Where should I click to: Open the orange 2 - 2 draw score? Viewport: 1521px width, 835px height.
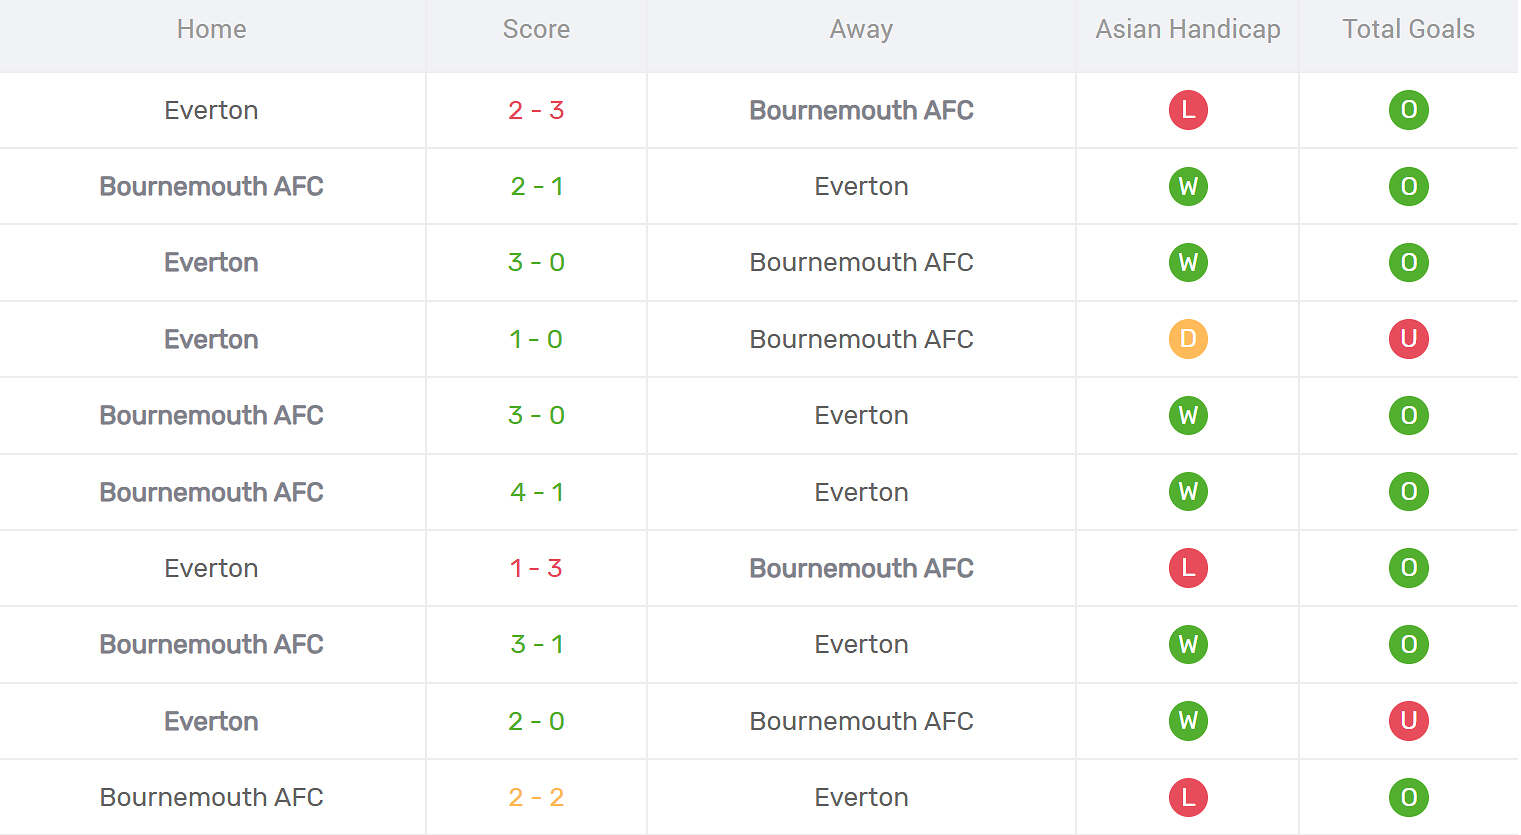pyautogui.click(x=536, y=797)
